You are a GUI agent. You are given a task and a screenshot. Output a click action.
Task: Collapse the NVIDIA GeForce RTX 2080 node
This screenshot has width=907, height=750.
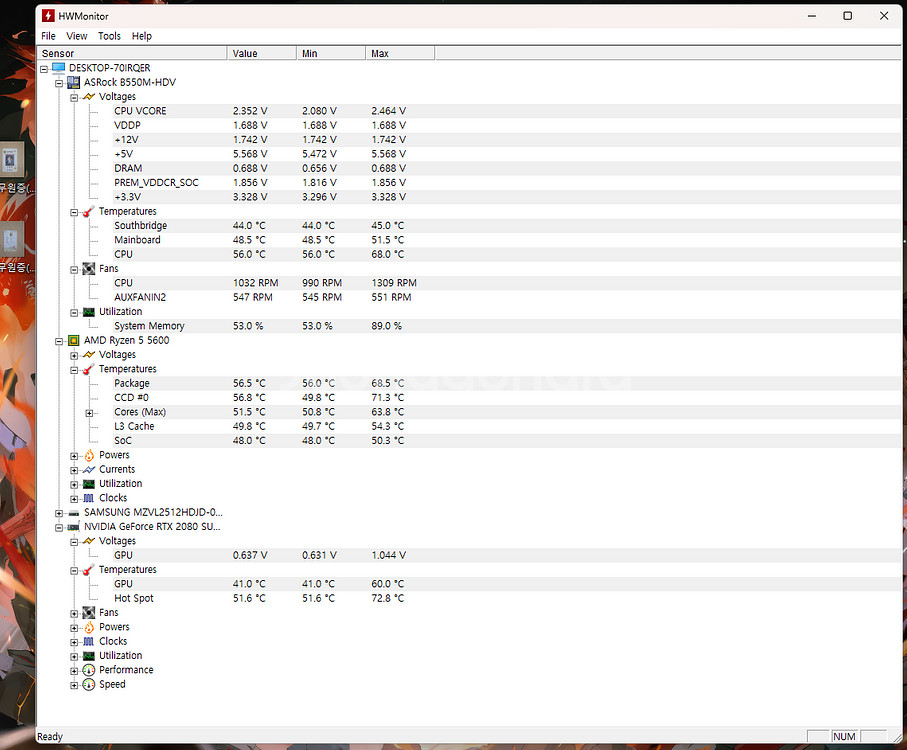point(59,528)
